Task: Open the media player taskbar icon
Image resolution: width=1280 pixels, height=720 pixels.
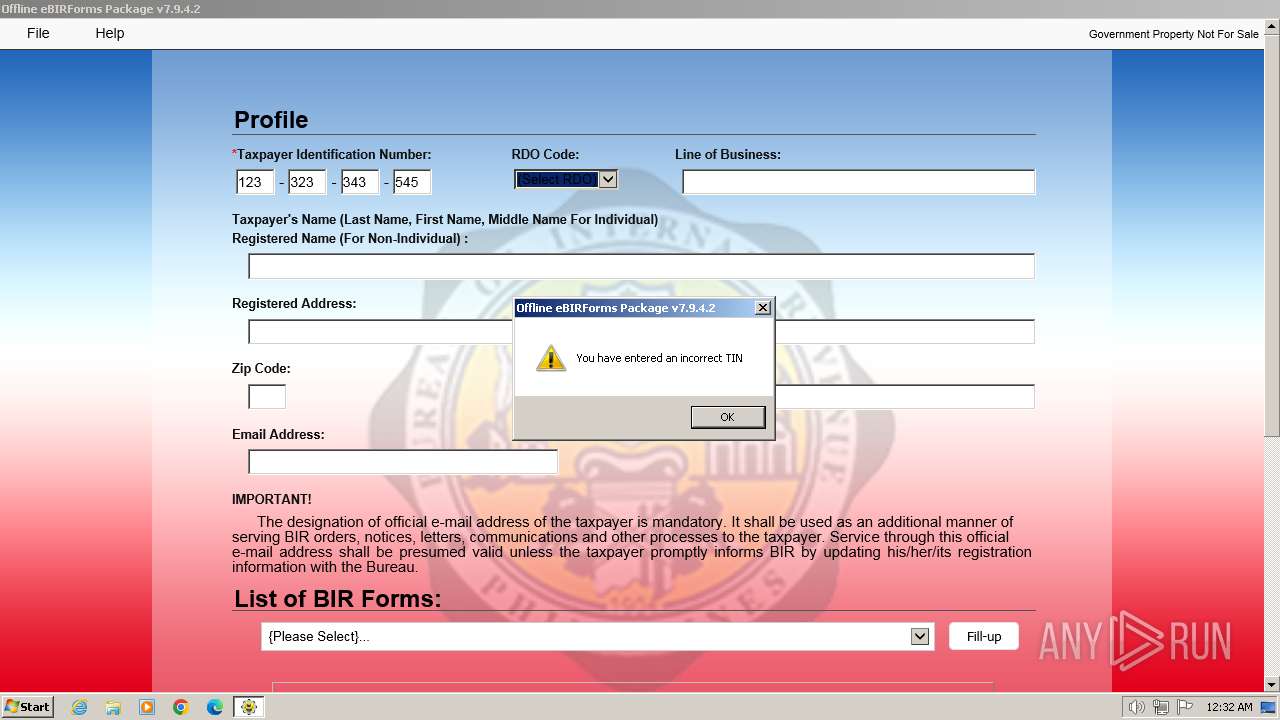Action: (147, 707)
